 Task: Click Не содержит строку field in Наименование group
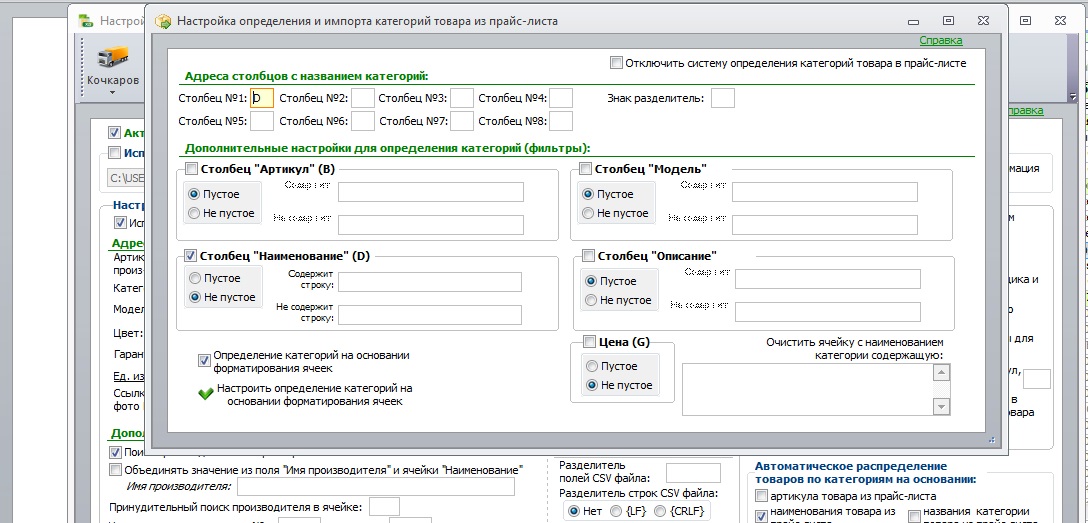point(430,315)
